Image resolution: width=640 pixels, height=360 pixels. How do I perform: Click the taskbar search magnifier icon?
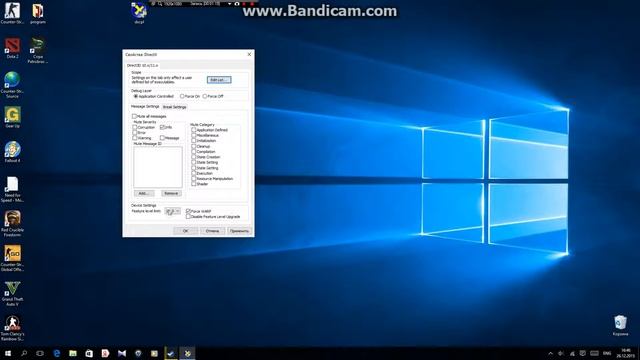coord(24,353)
